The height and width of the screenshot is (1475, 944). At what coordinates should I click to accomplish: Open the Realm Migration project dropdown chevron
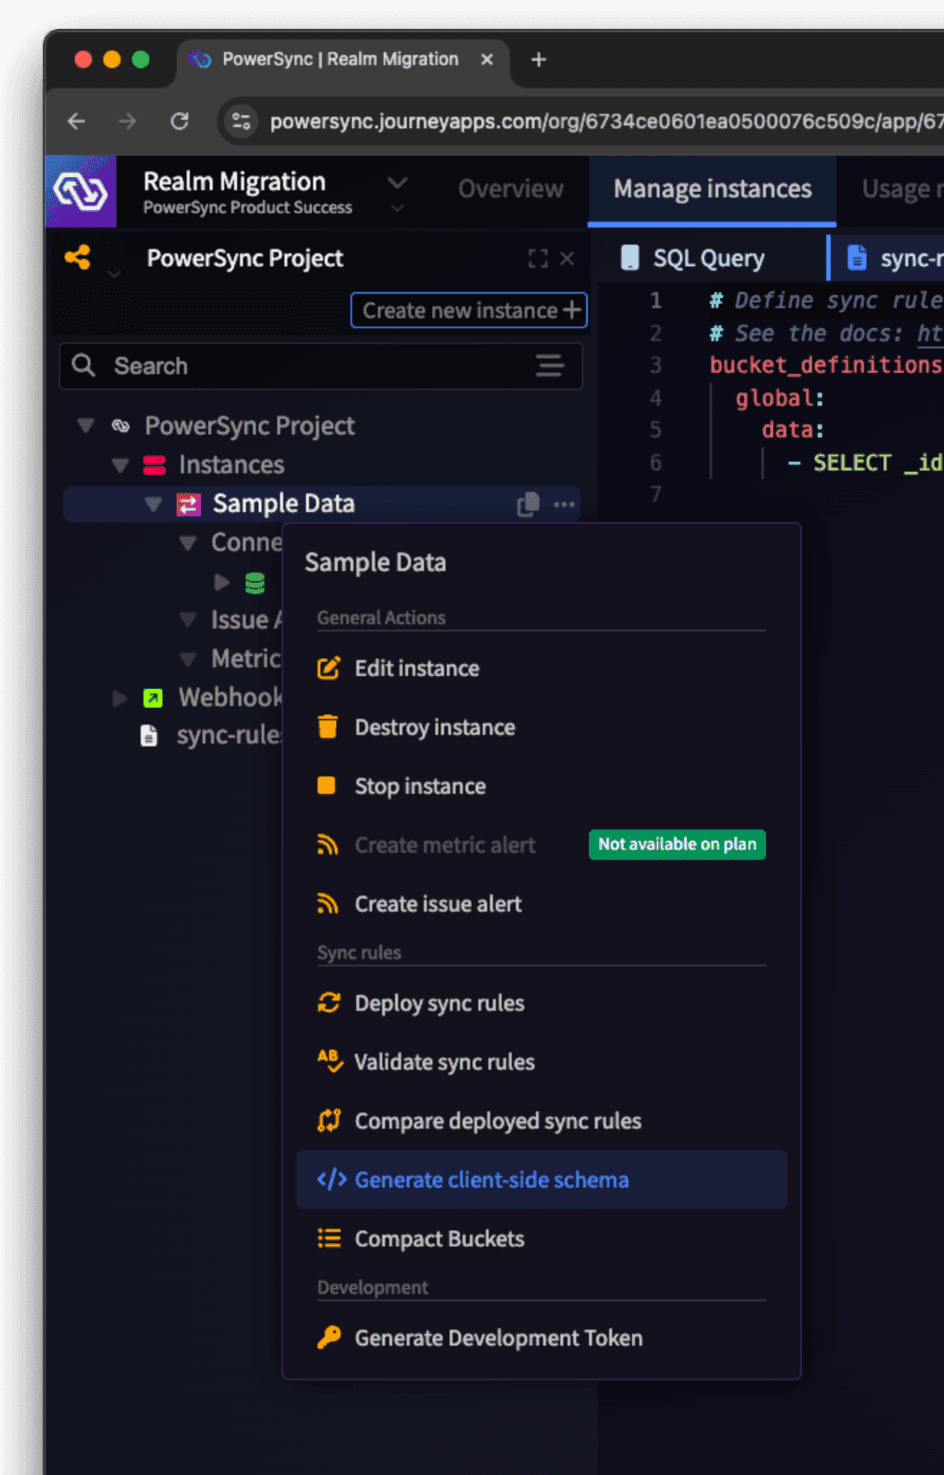[398, 183]
